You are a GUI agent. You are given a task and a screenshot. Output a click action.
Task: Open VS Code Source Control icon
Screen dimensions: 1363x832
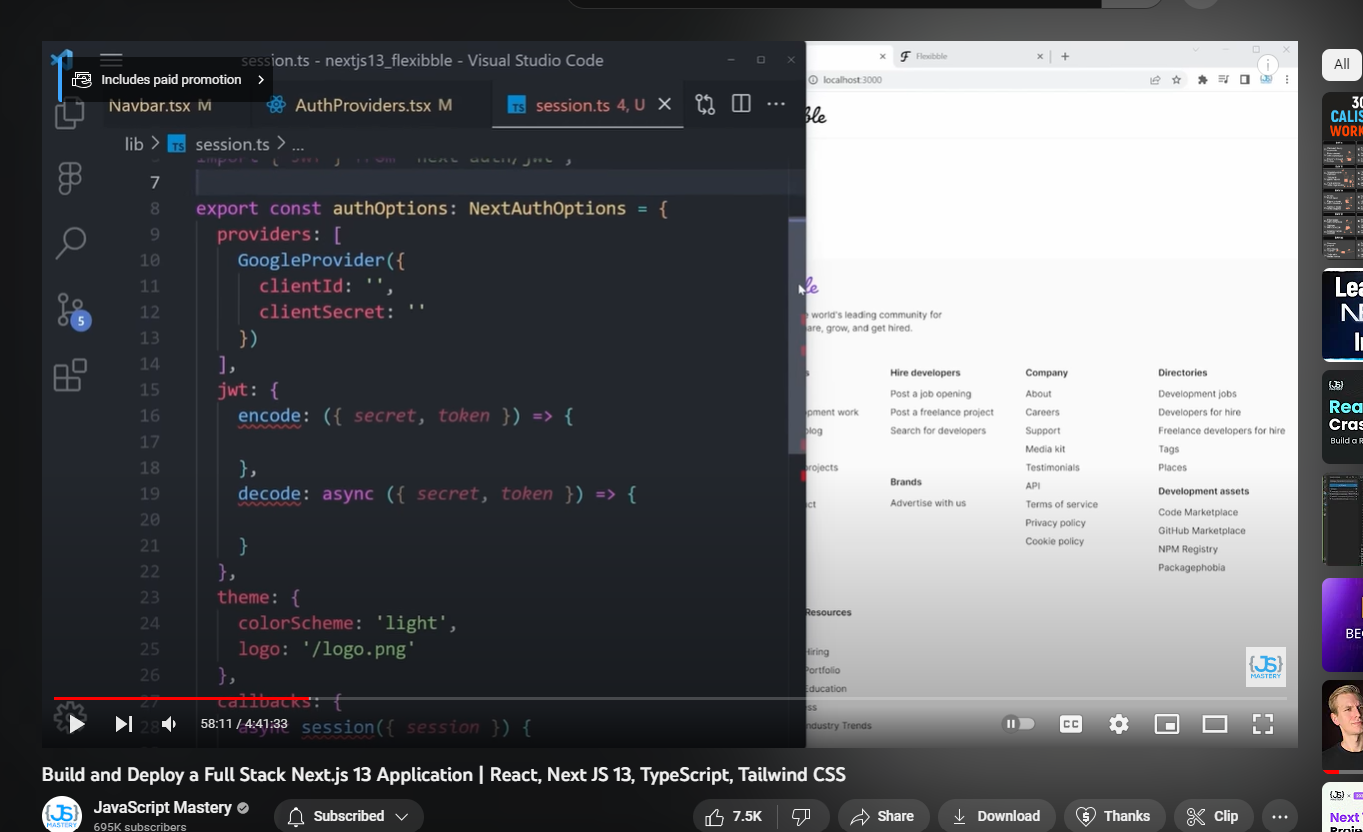tap(70, 309)
